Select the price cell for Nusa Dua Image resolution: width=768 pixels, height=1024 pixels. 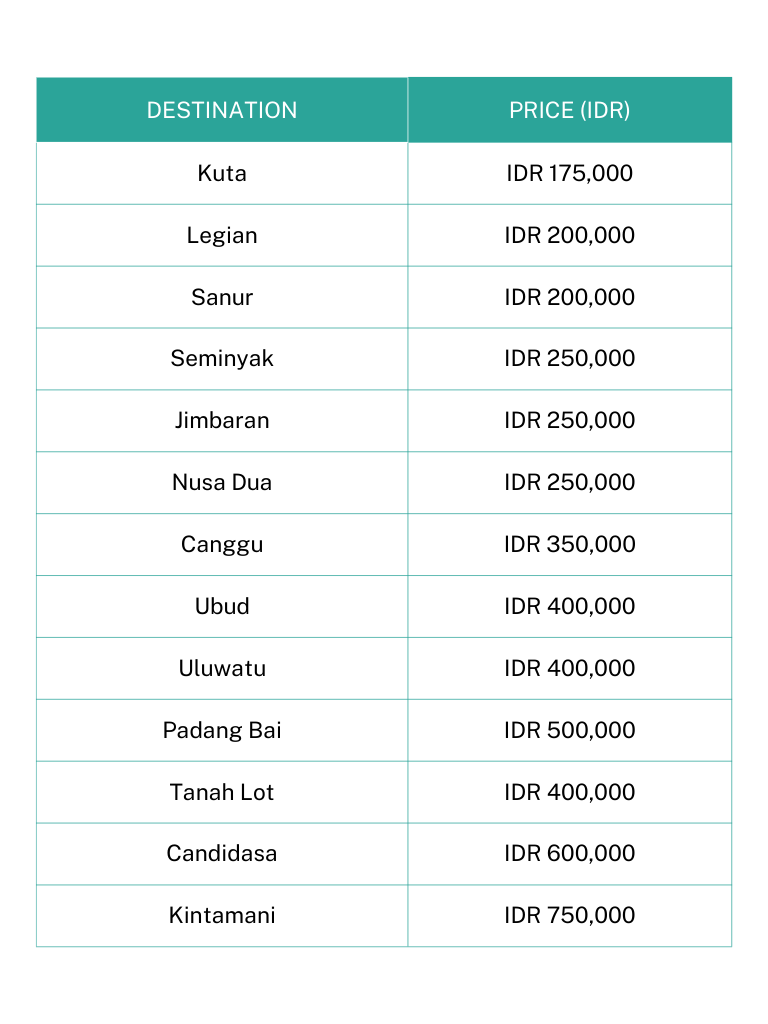(x=570, y=482)
